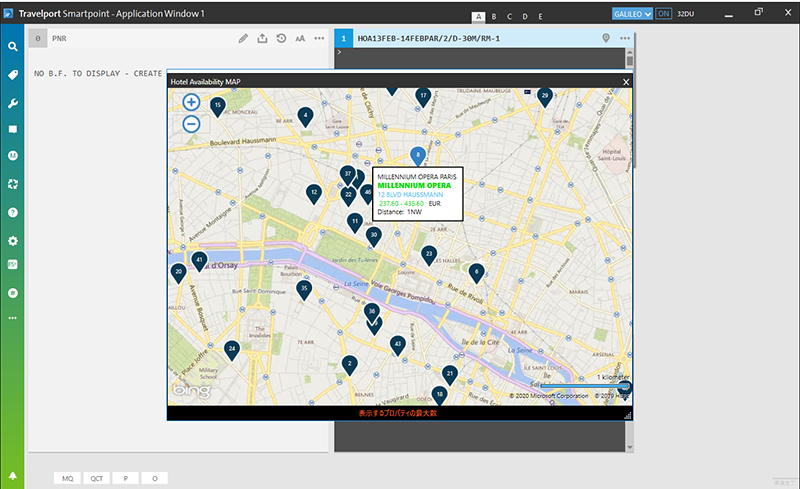Select hotel pin 37 on map
800x489 pixels.
coord(347,174)
